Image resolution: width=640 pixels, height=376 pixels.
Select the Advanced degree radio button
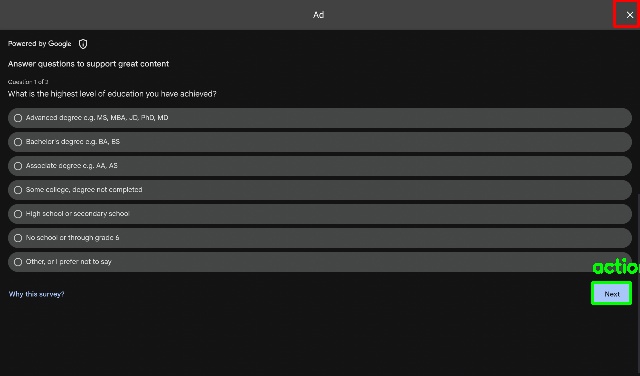point(18,118)
